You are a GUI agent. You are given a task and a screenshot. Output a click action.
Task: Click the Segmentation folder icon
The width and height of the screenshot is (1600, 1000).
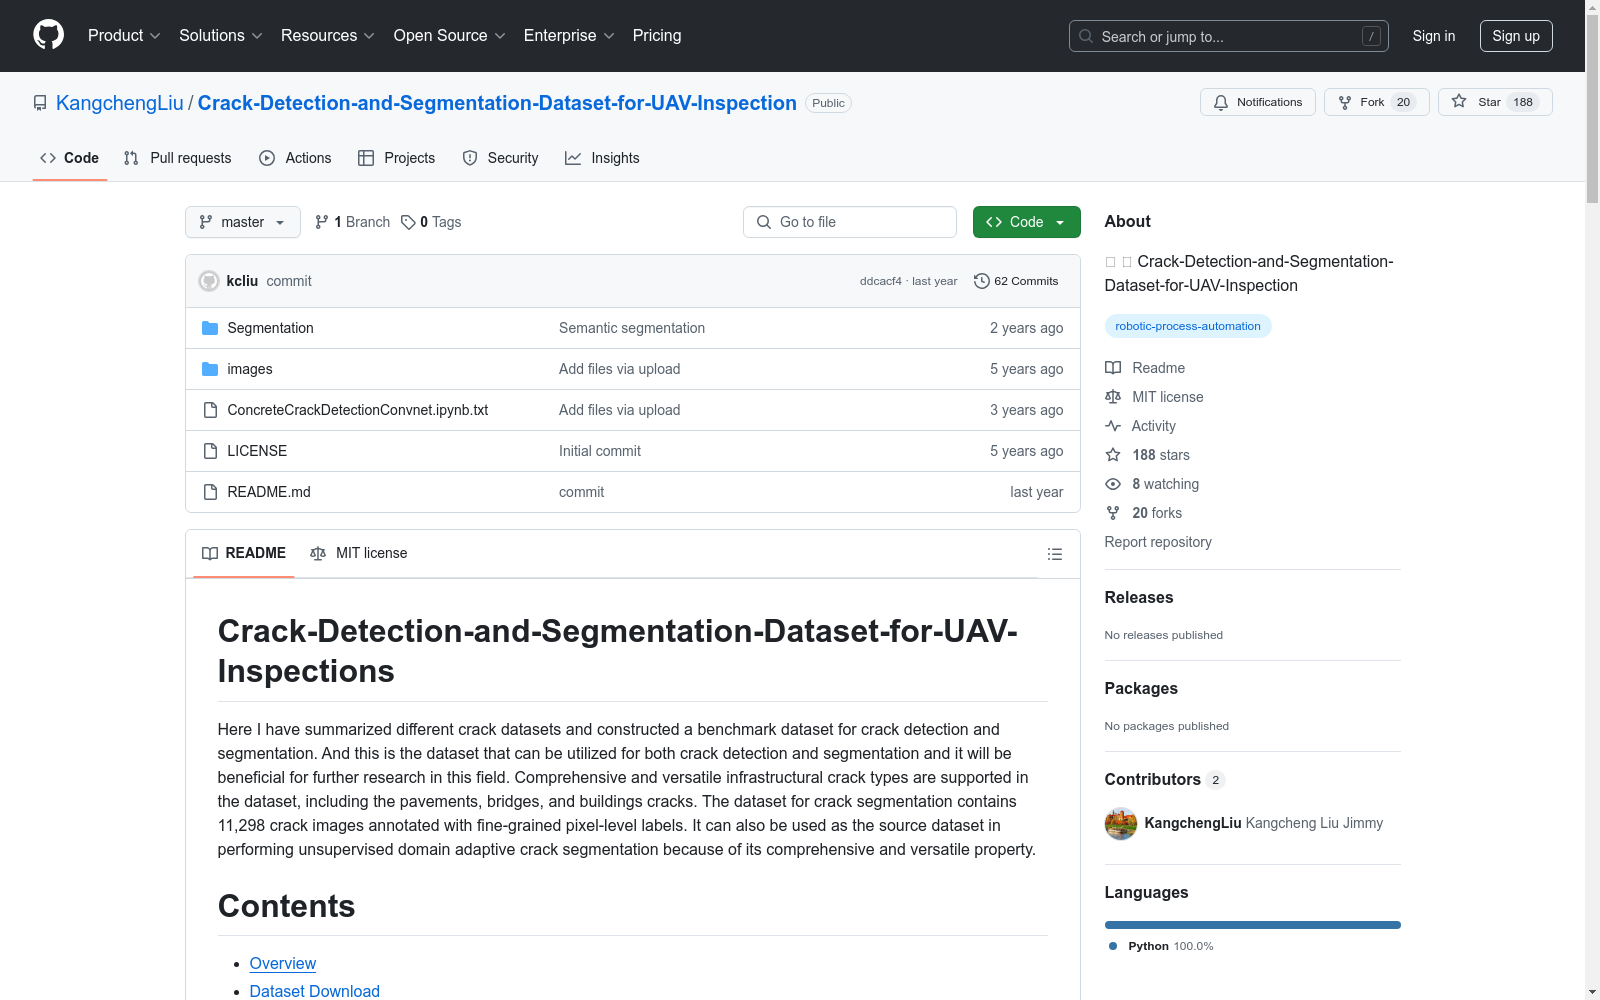(210, 328)
